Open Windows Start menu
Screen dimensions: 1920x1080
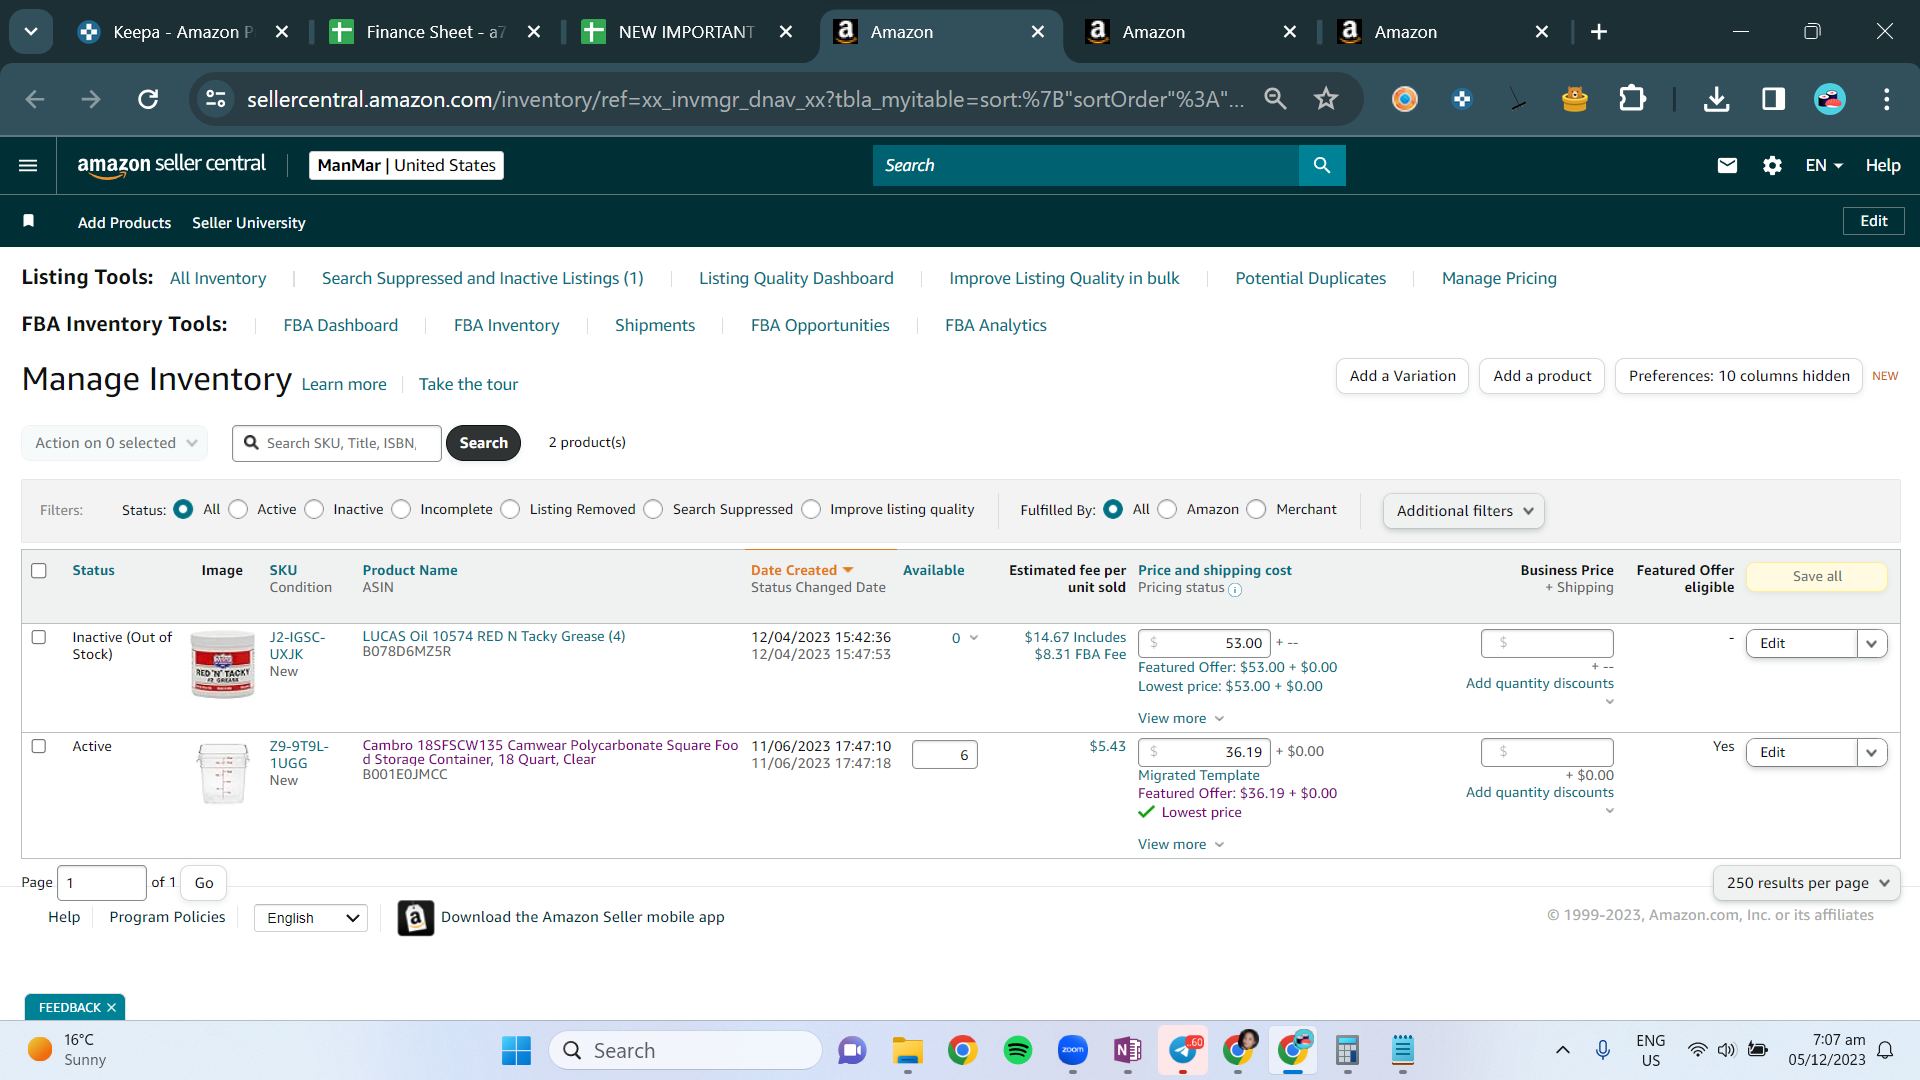pos(516,1050)
